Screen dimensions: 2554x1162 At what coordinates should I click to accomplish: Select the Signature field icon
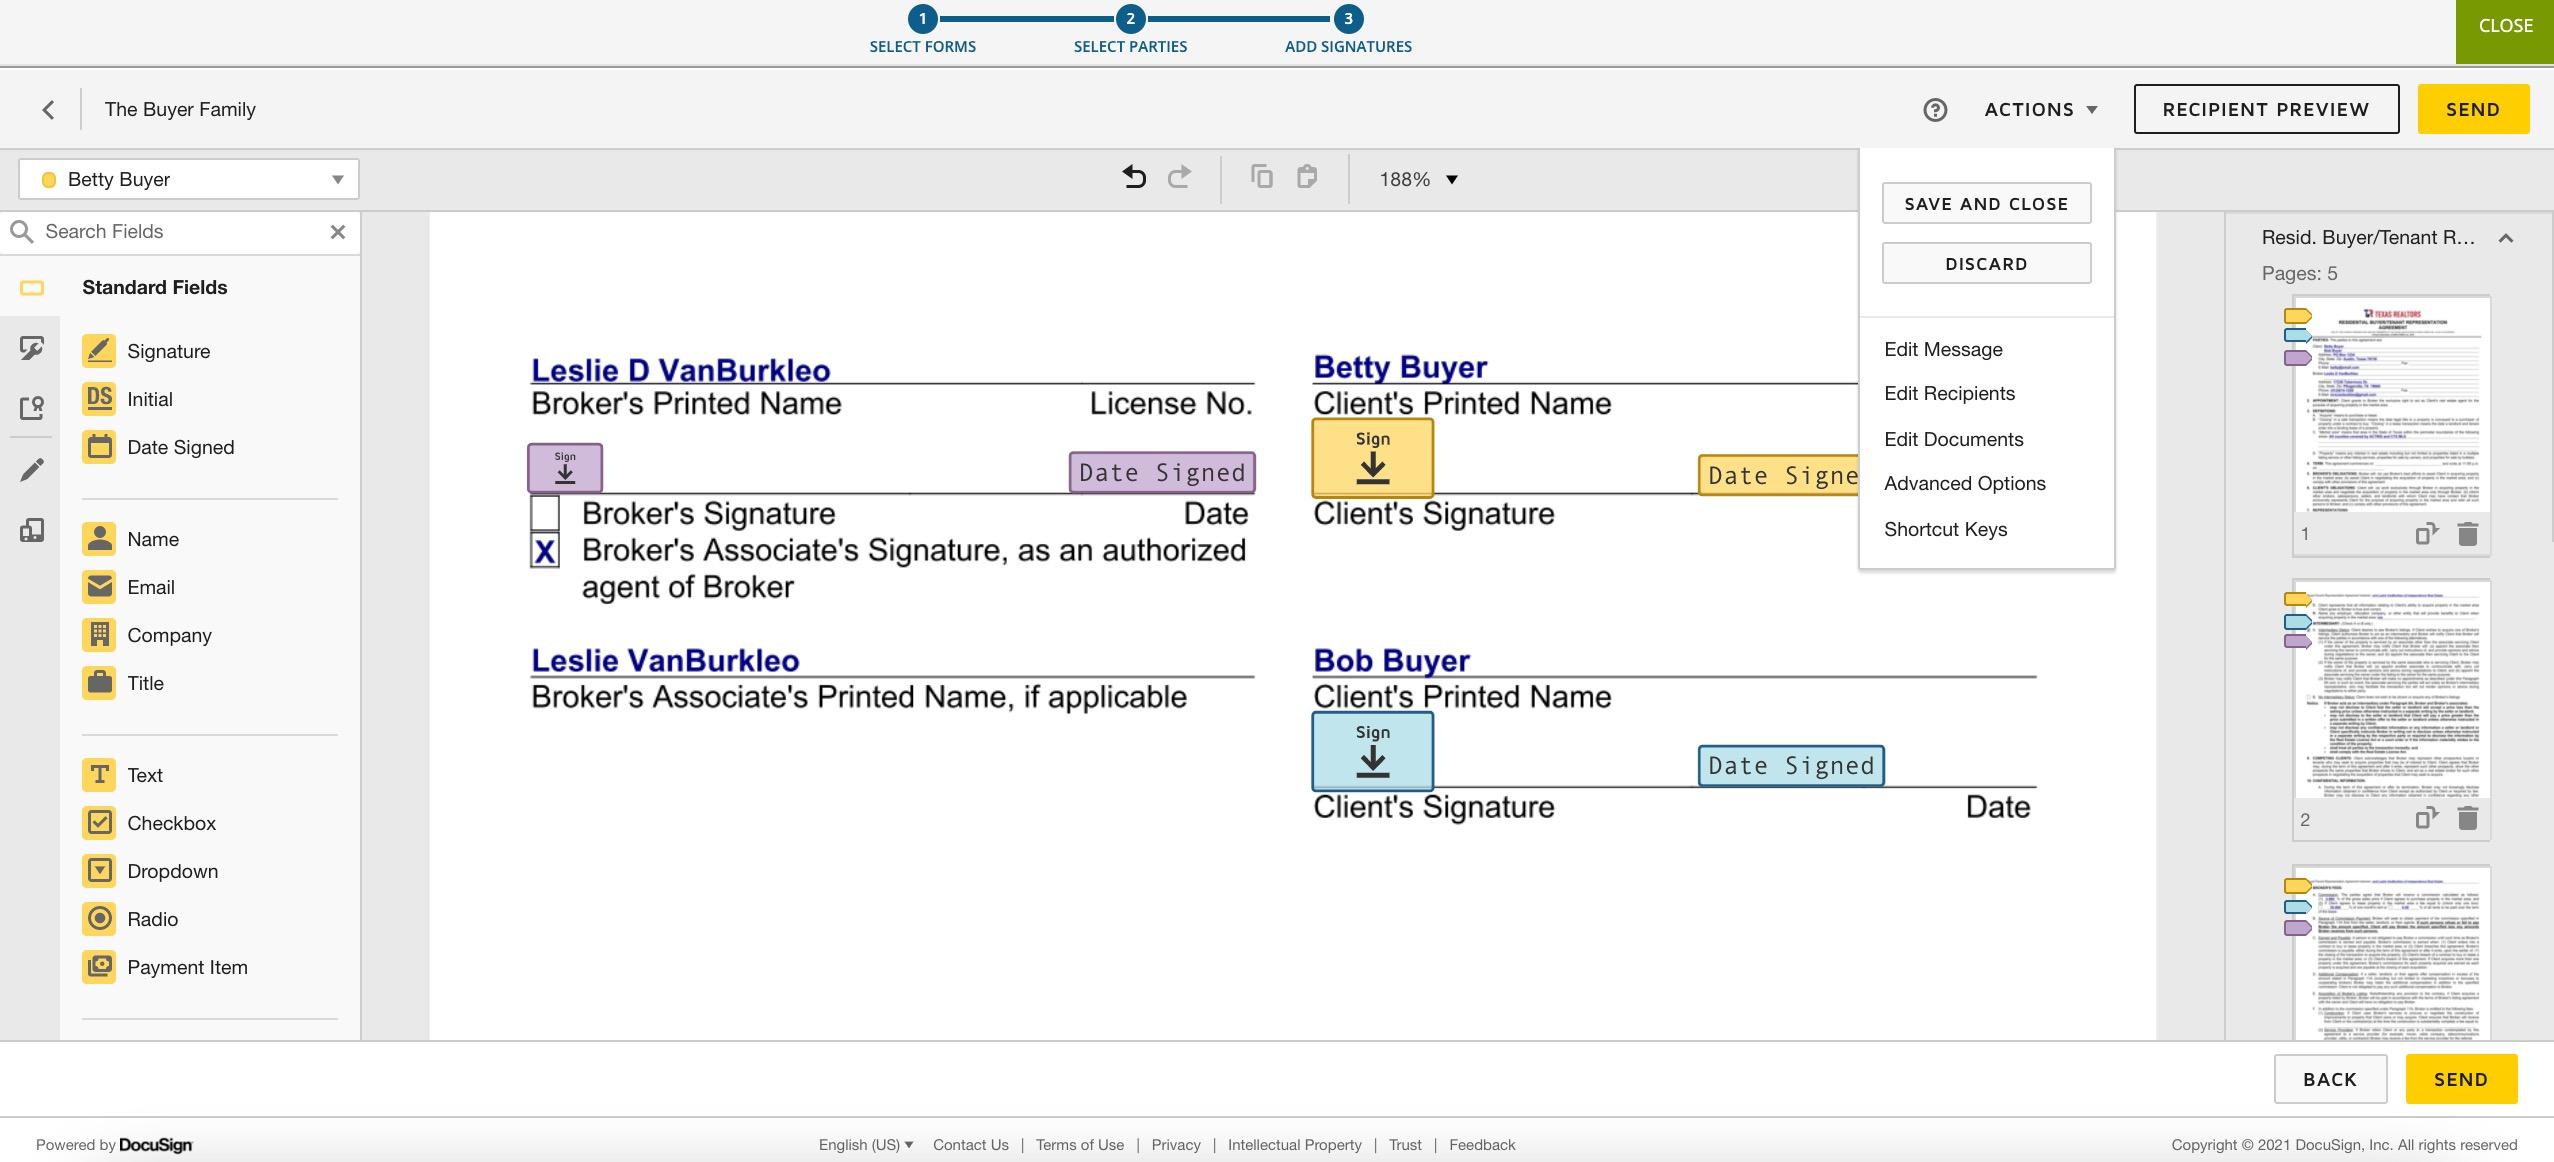(99, 351)
